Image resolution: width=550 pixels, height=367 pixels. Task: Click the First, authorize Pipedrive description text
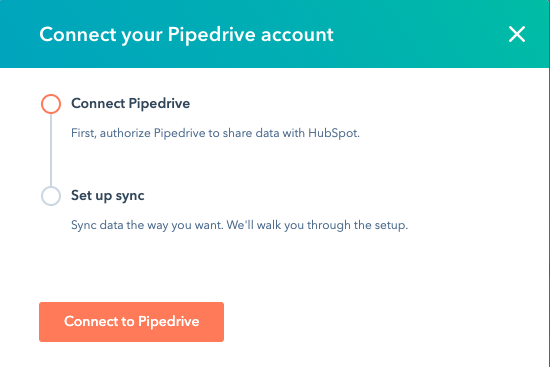[x=215, y=133]
